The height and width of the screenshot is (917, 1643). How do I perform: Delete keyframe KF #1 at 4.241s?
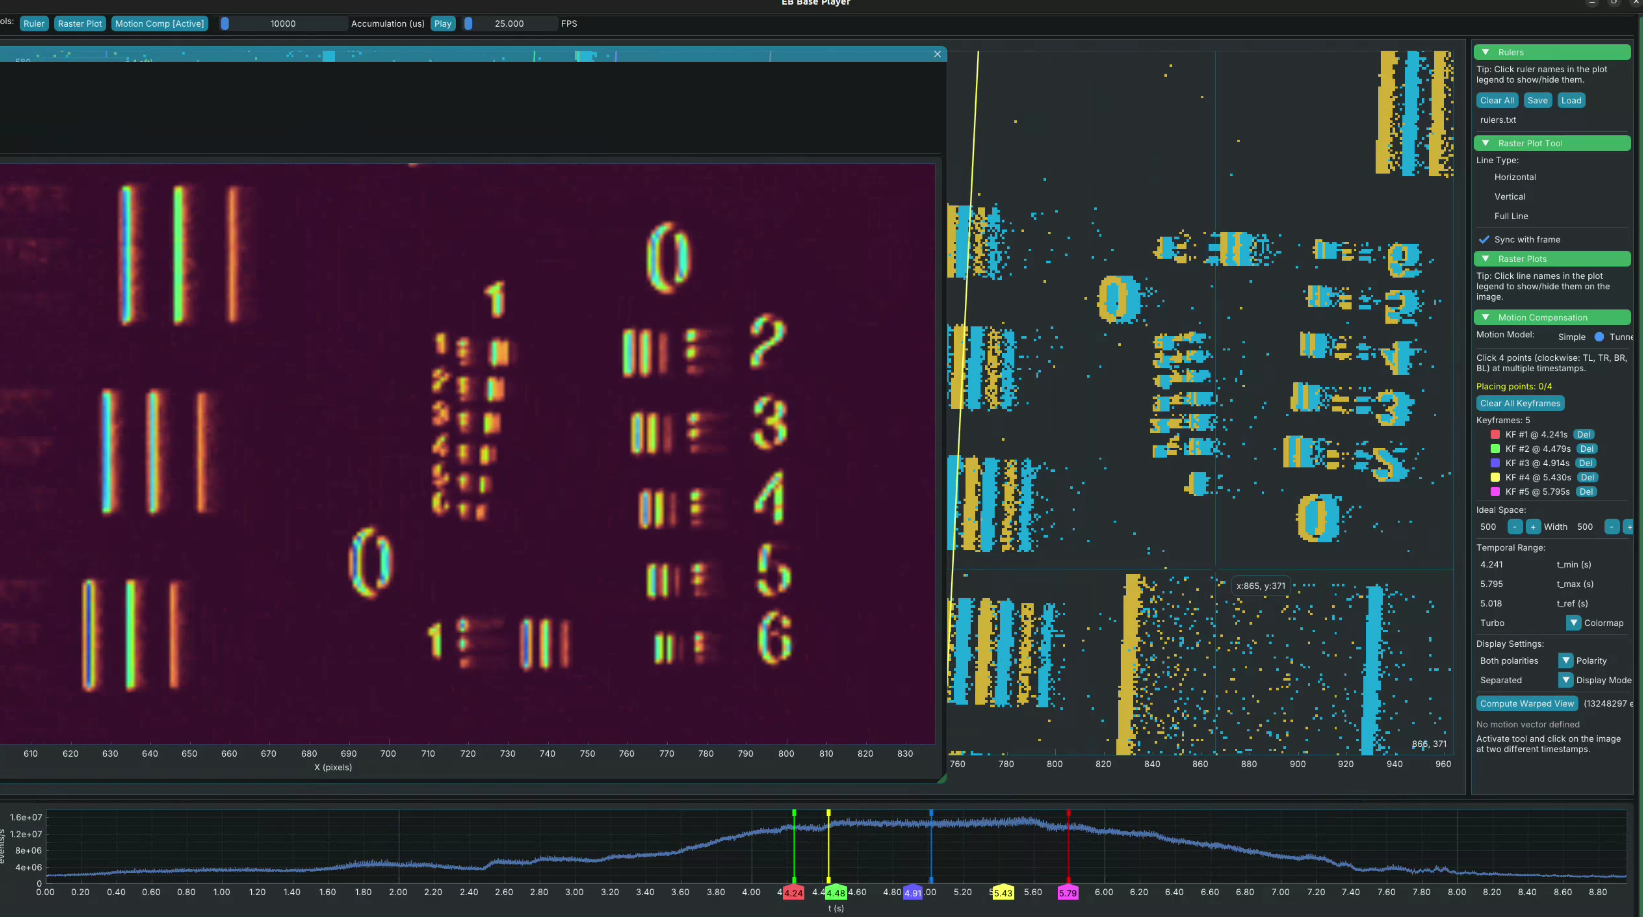[x=1583, y=435]
